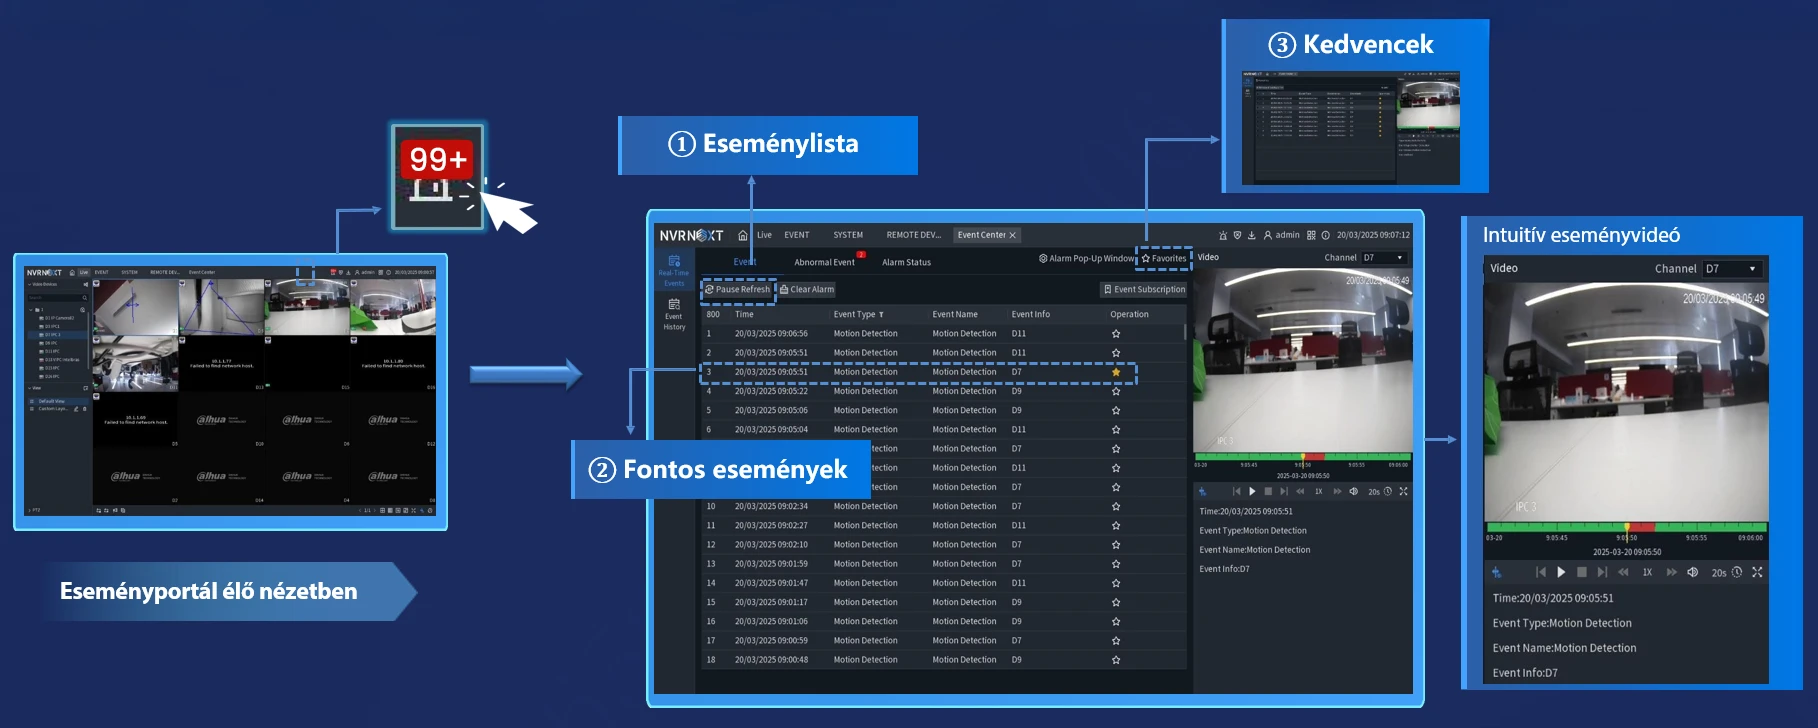Switch to the Alarm Status tab
Image resolution: width=1818 pixels, height=728 pixels.
pyautogui.click(x=906, y=263)
